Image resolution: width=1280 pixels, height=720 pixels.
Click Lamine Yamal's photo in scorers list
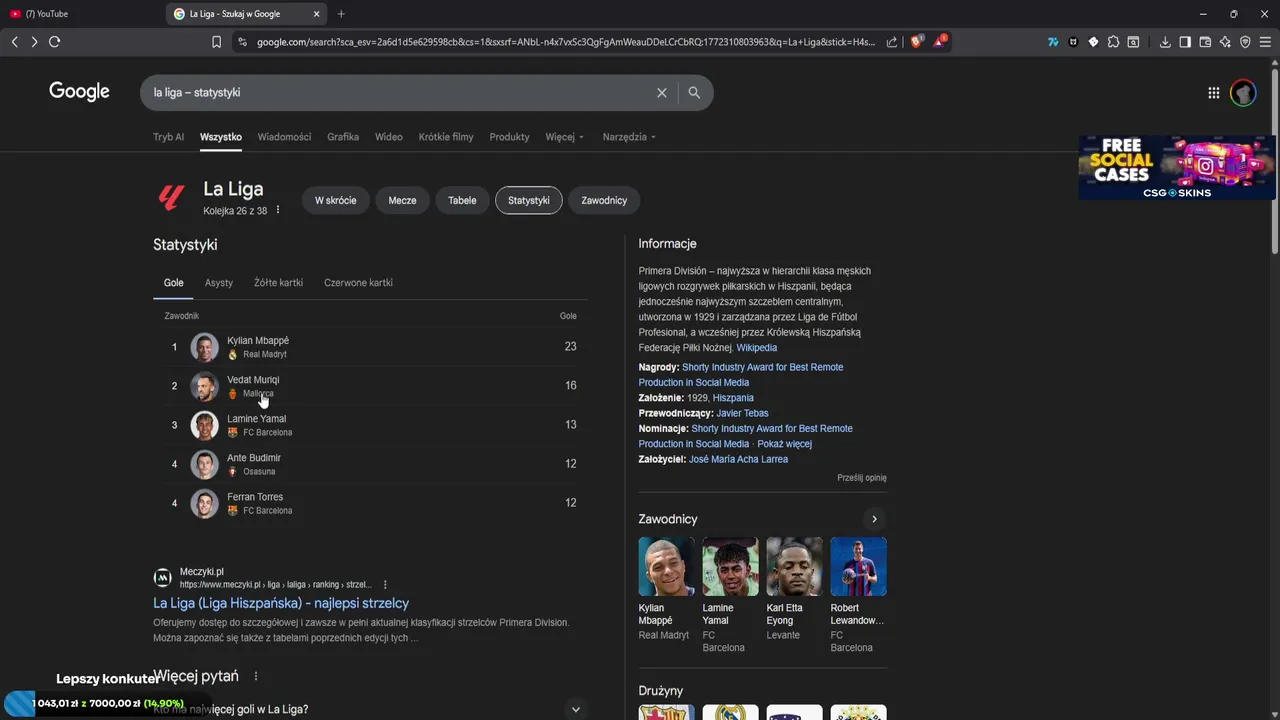204,425
